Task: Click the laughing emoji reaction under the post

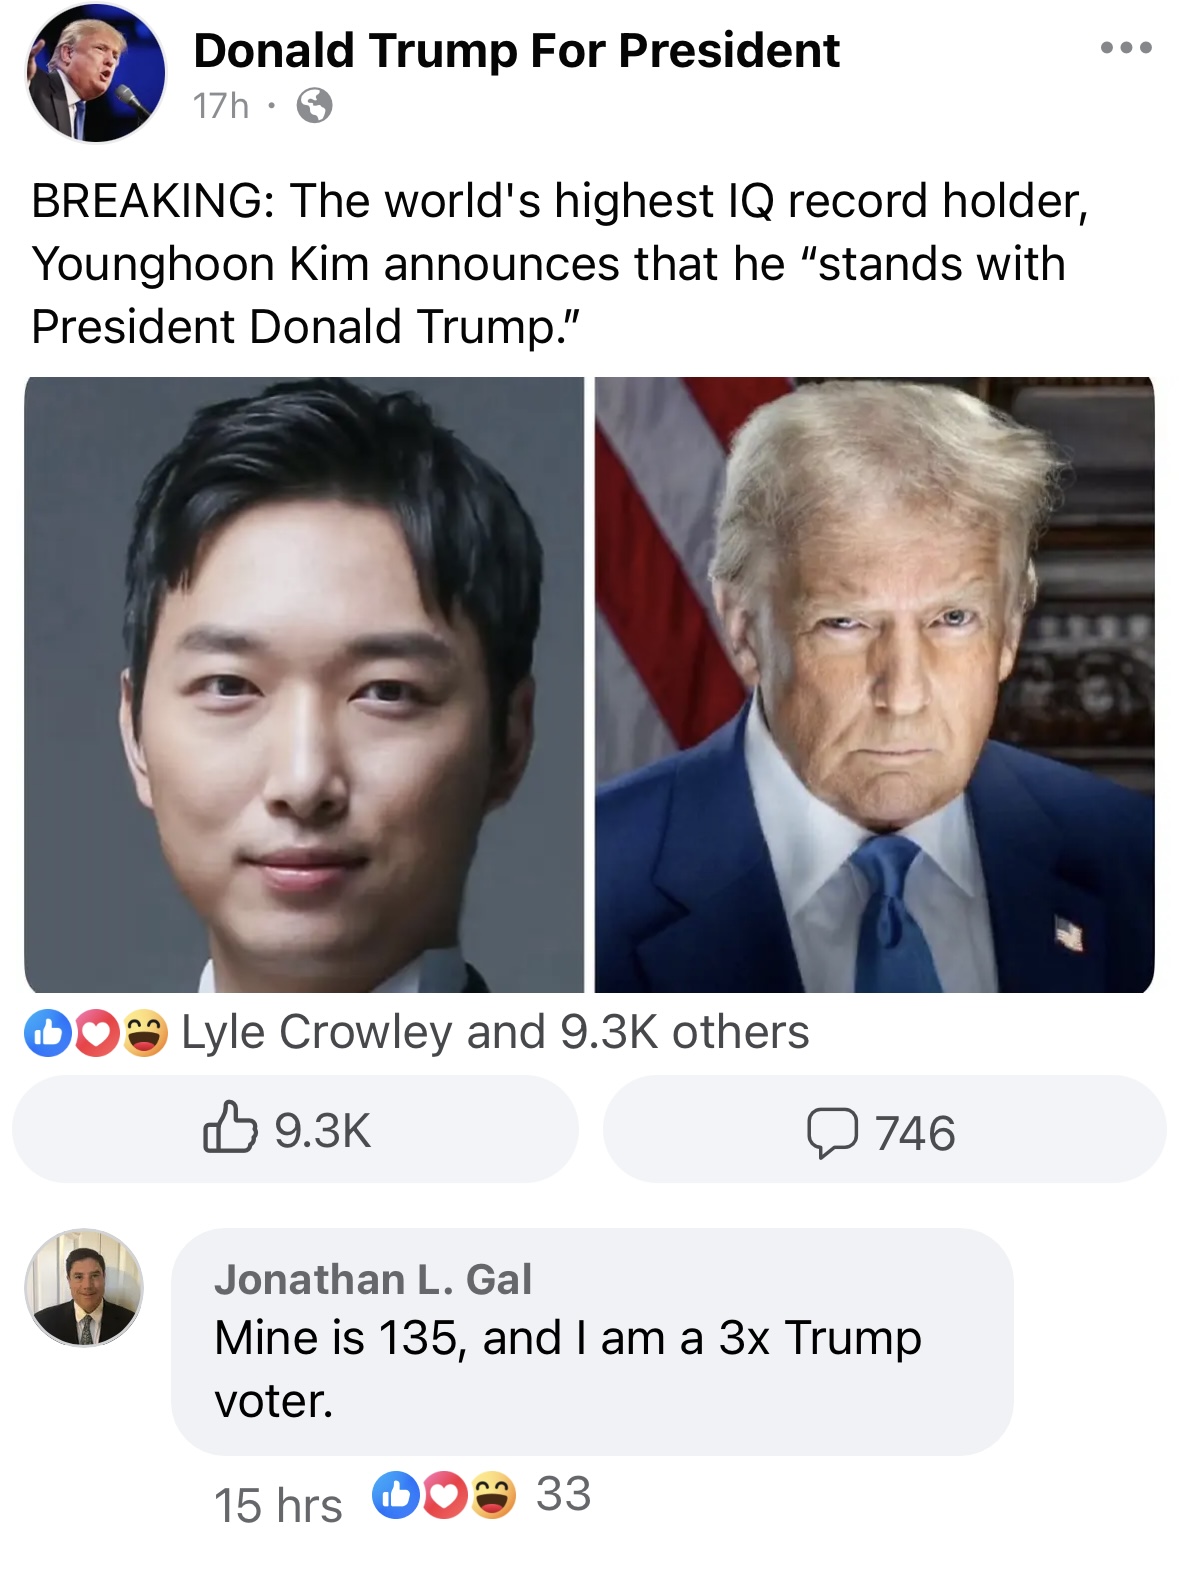Action: coord(145,1033)
